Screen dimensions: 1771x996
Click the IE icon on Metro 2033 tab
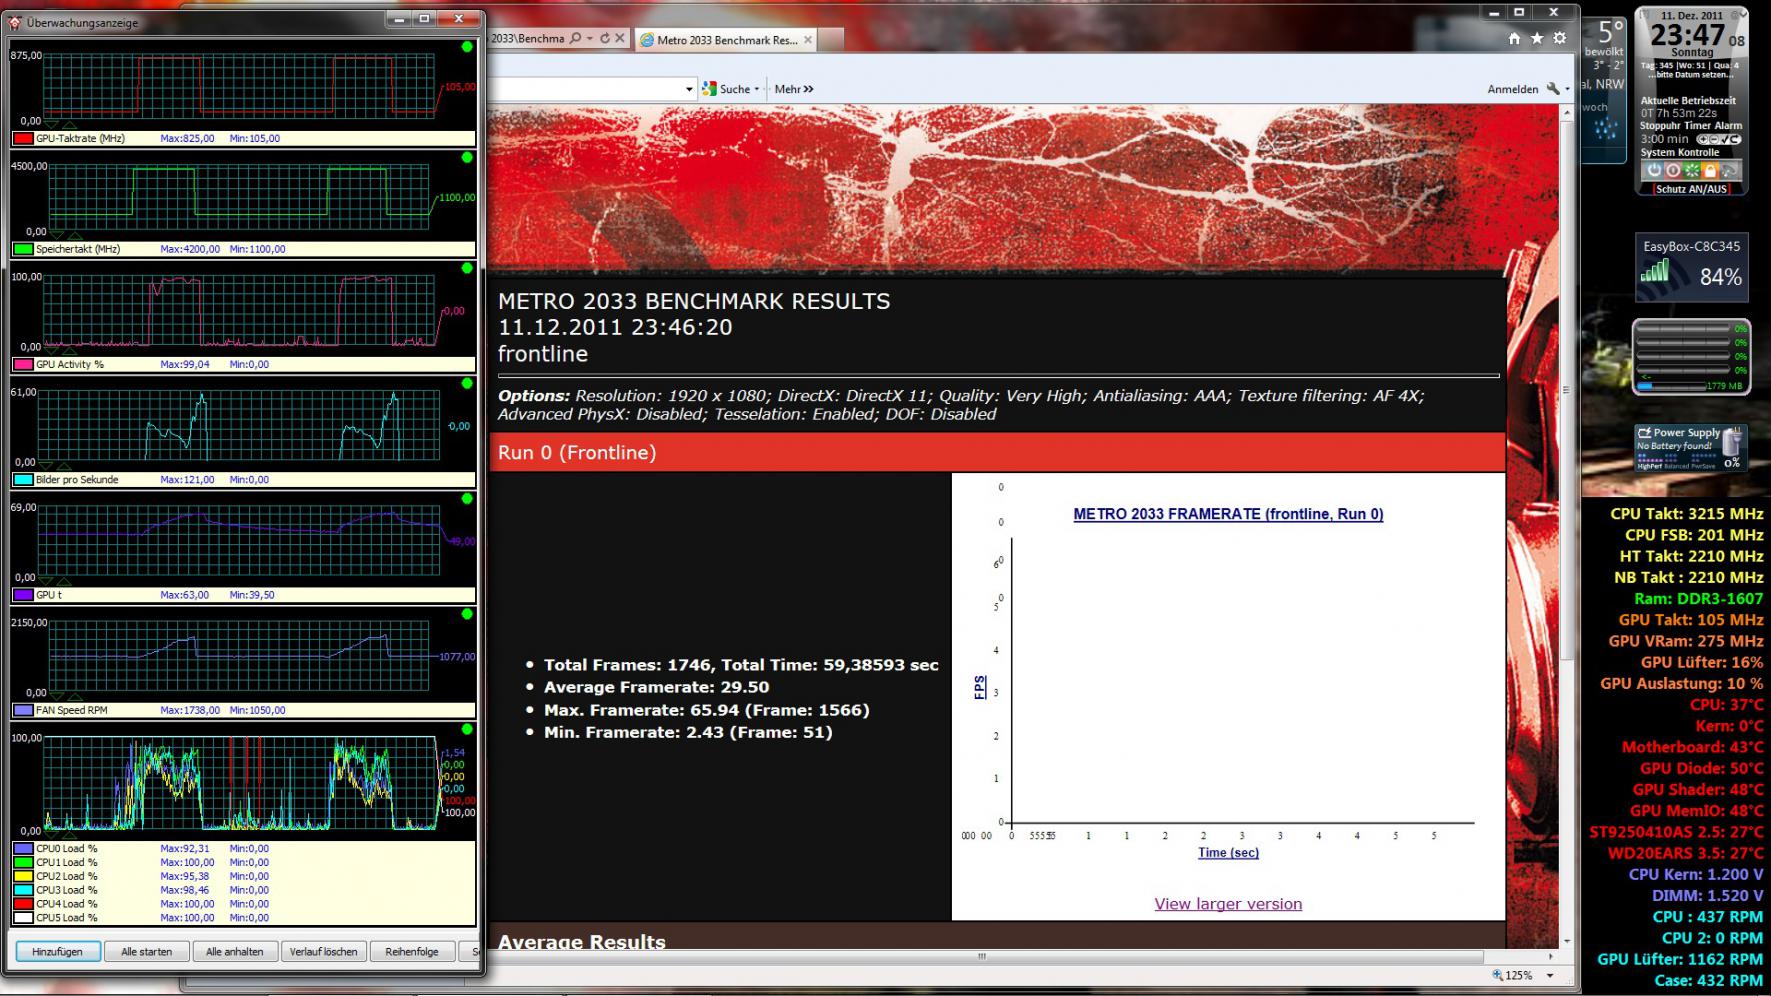click(x=647, y=40)
